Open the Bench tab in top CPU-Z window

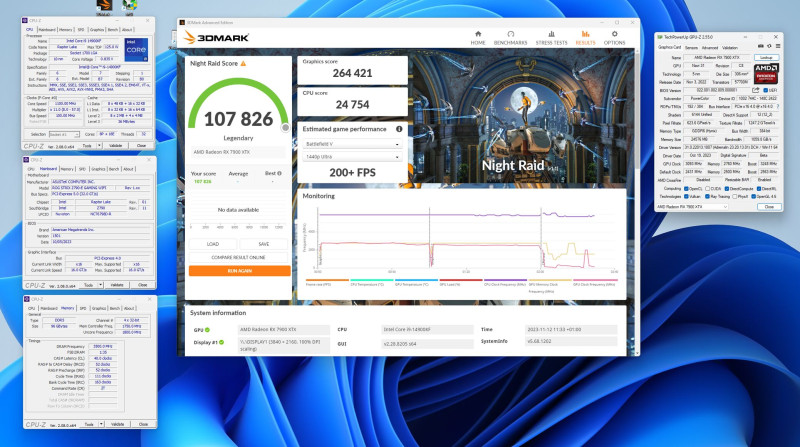(113, 30)
